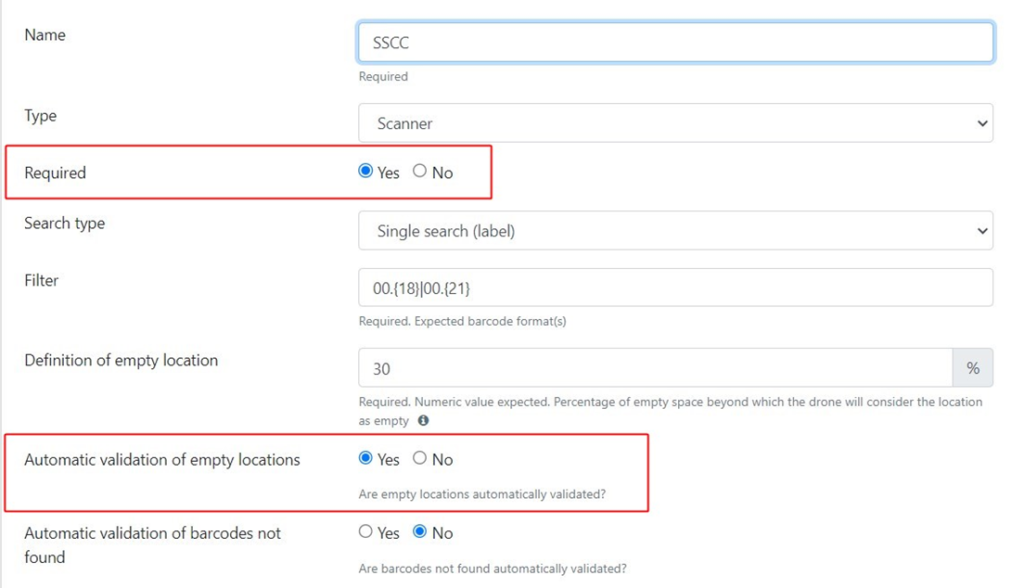This screenshot has height=588, width=1024.
Task: Click the Yes label next to Required
Action: click(388, 173)
